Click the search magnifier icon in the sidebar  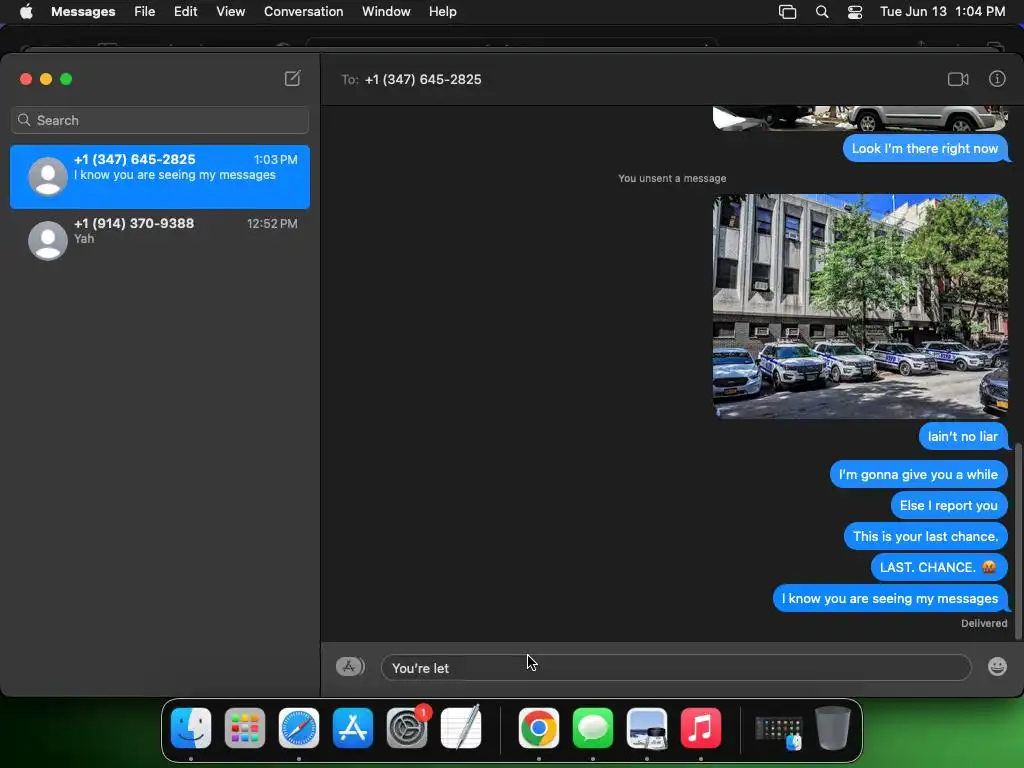pyautogui.click(x=24, y=120)
